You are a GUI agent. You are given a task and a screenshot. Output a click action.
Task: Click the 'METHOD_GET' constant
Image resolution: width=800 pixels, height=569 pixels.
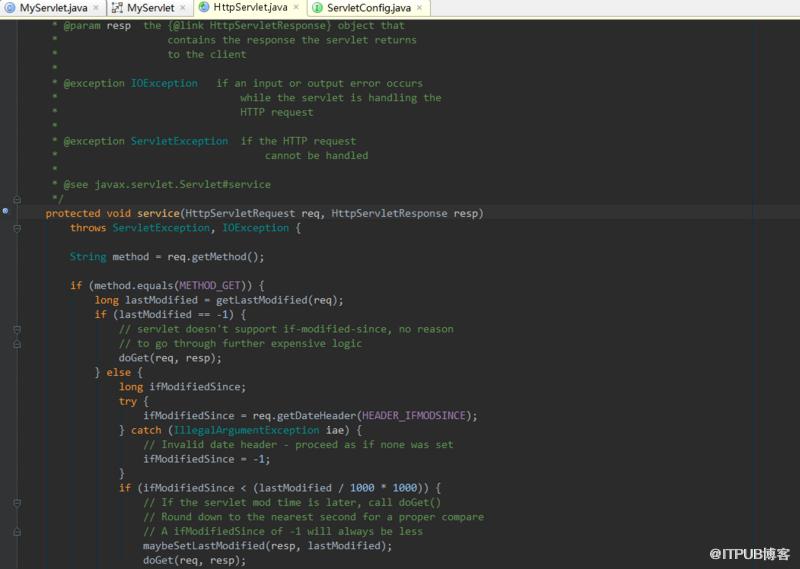point(210,285)
